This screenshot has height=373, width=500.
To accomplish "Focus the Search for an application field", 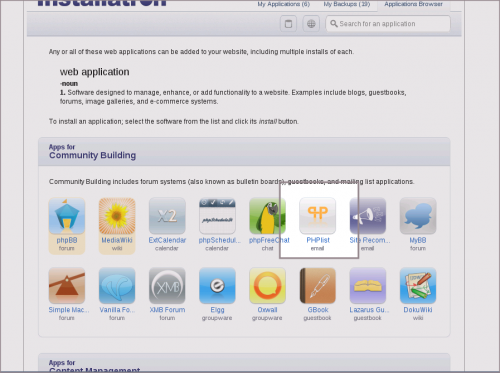I will (x=388, y=24).
